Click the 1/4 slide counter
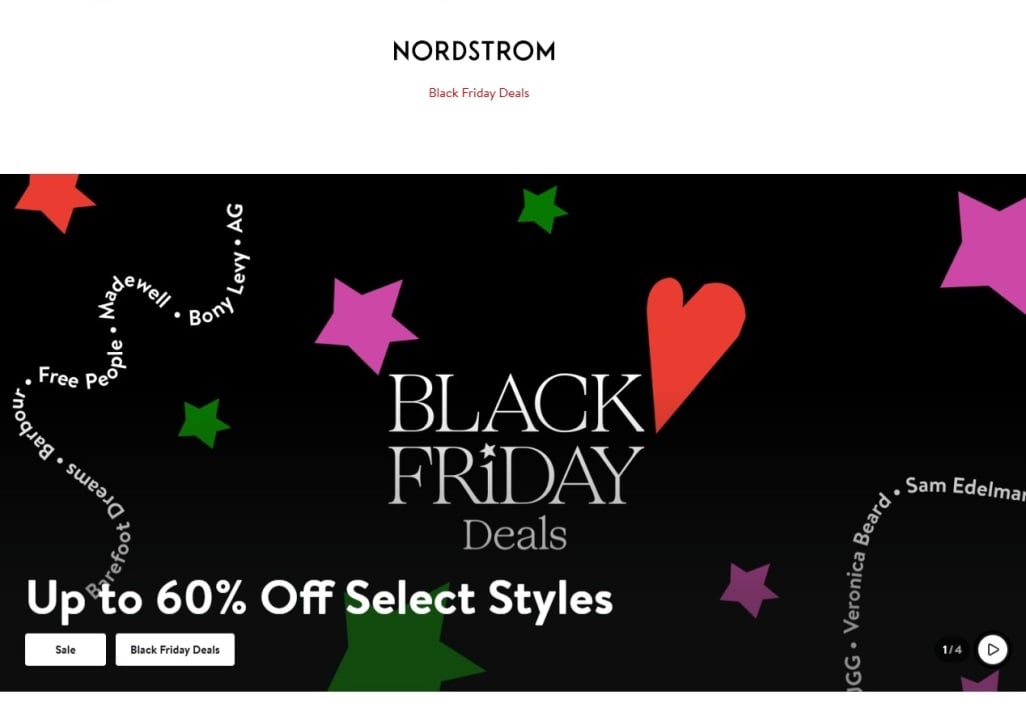The image size is (1026, 708). [x=951, y=650]
